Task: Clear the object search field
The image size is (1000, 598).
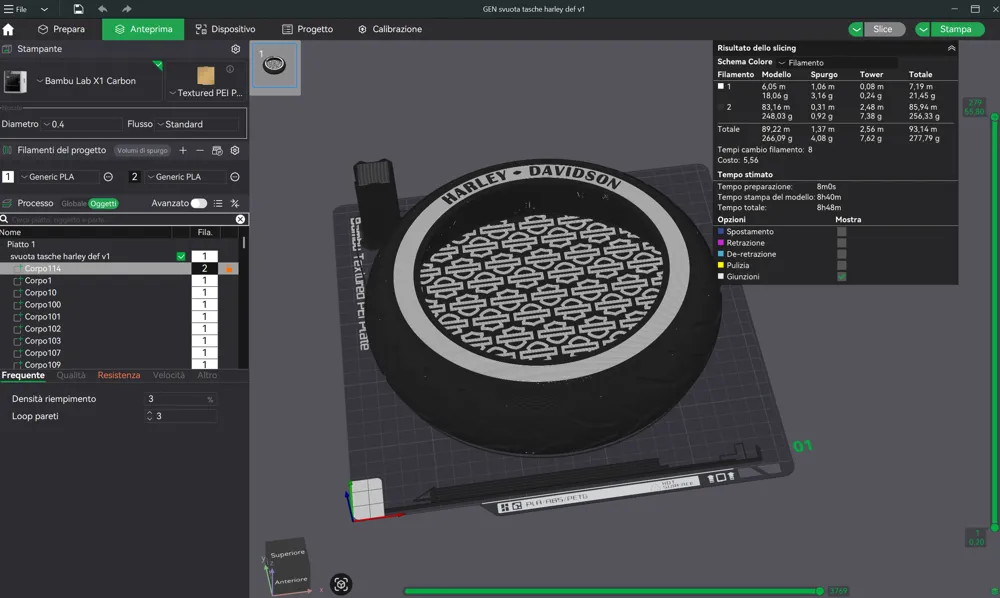Action: (240, 219)
